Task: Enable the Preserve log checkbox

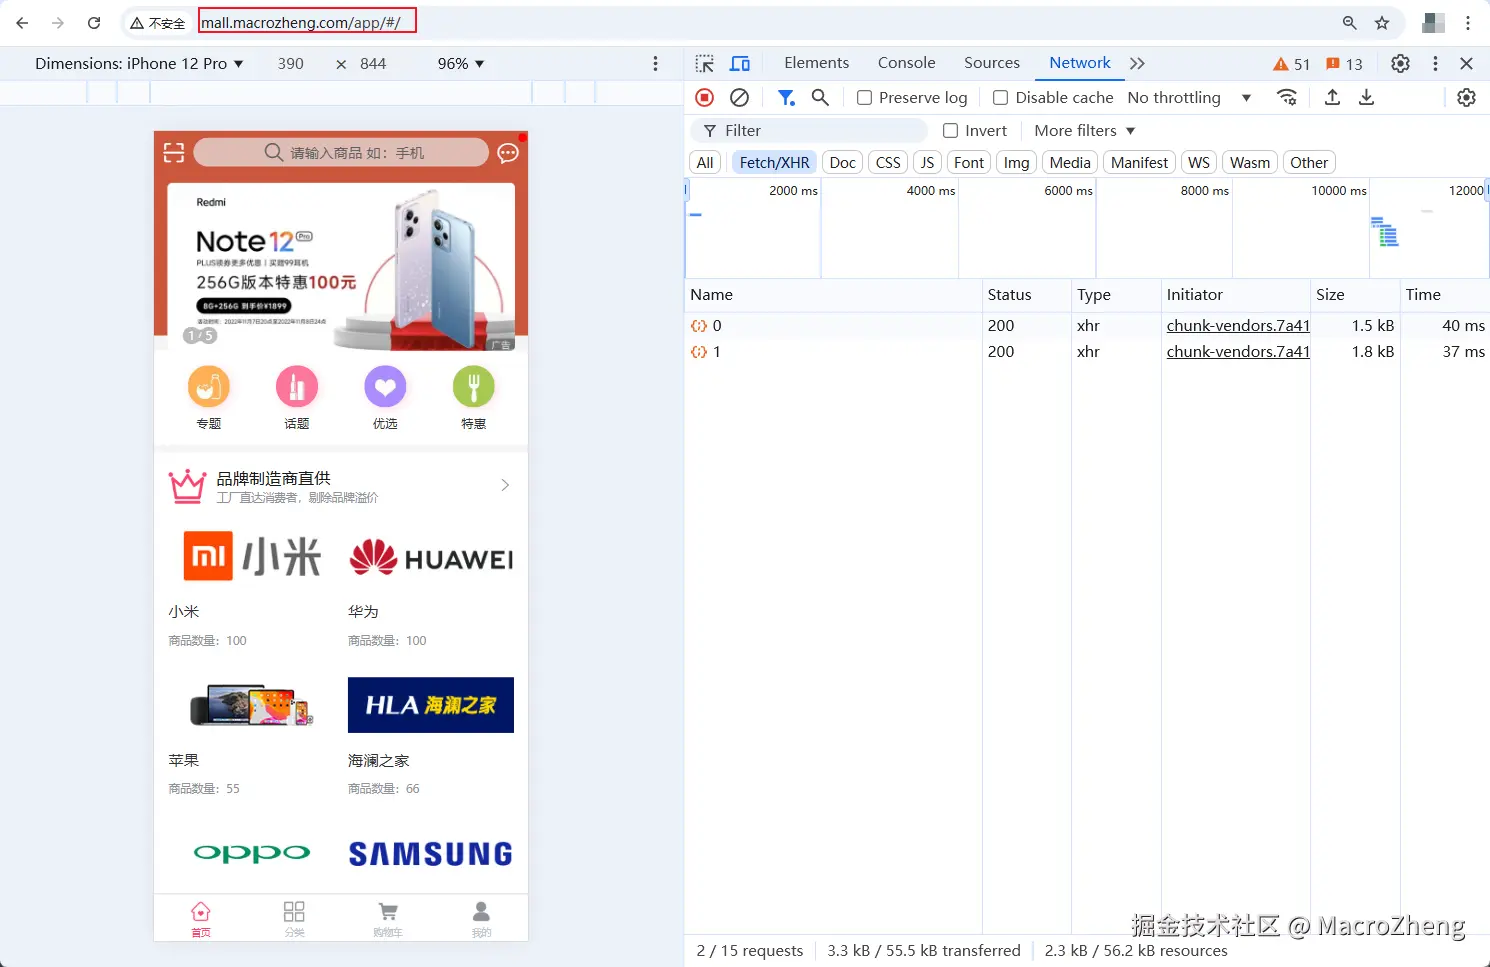Action: (x=865, y=97)
